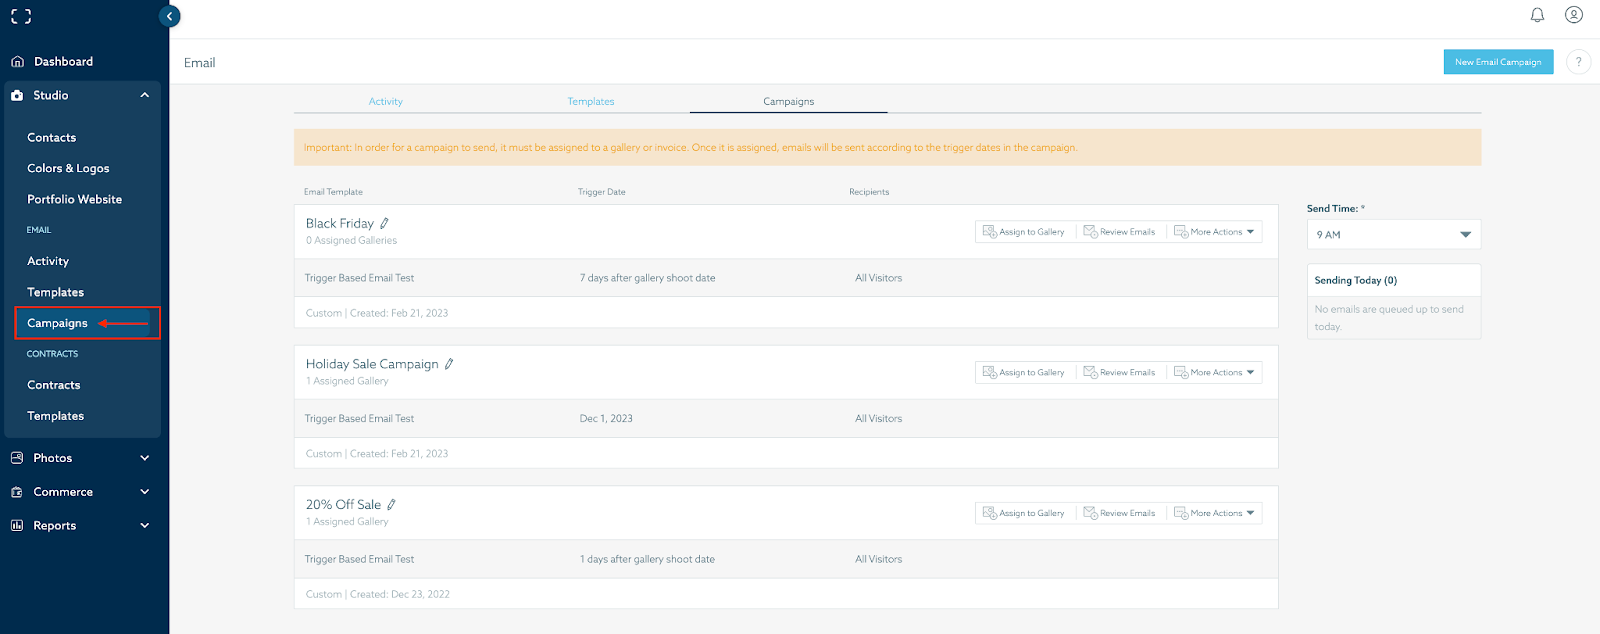Click pencil icon beside Holiday Sale Campaign

pos(449,364)
